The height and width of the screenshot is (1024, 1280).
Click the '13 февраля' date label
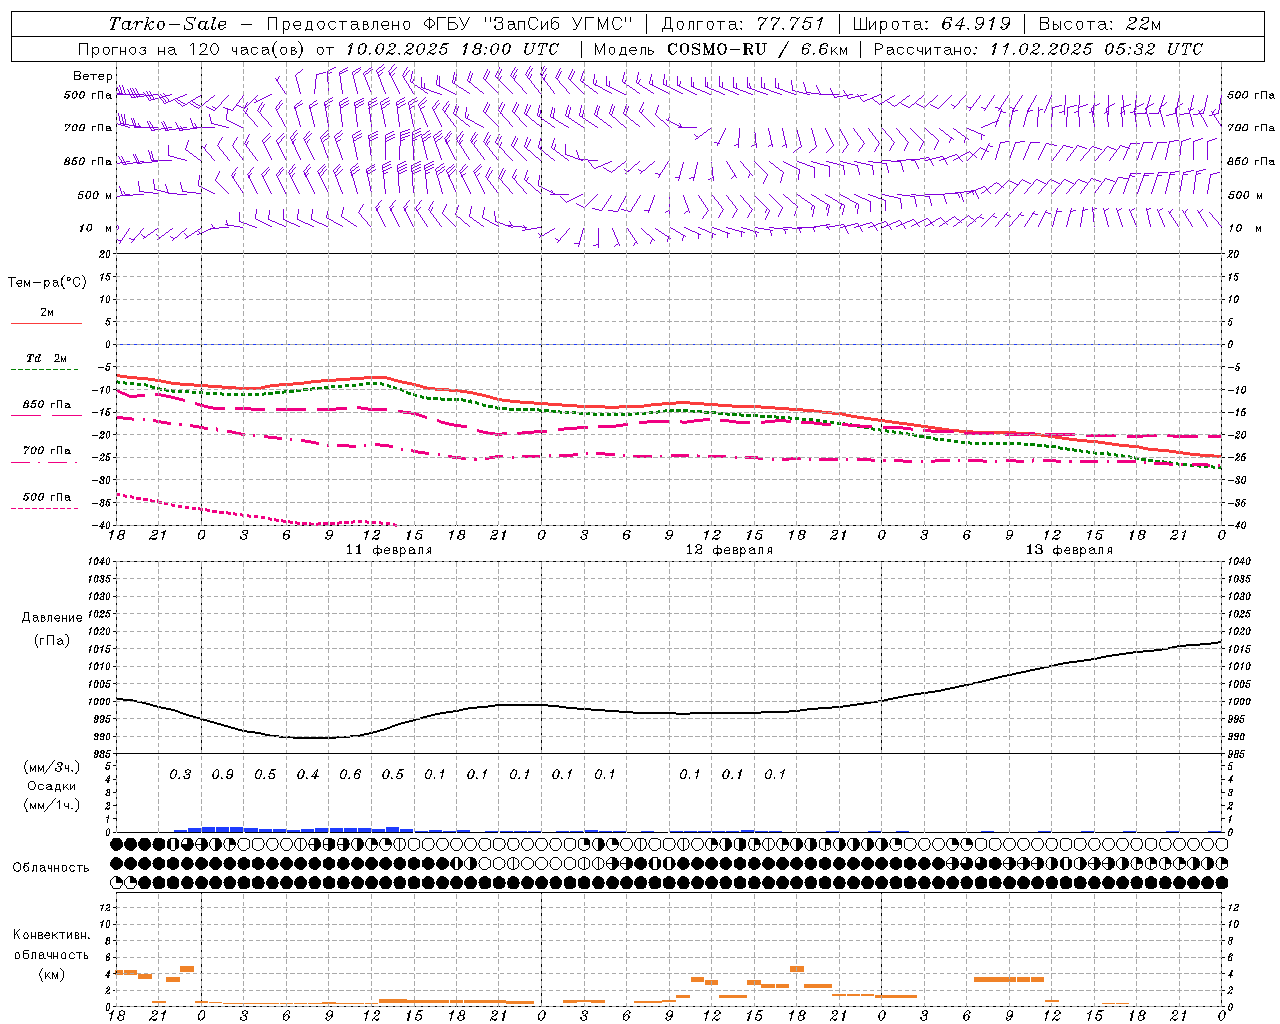[1069, 550]
